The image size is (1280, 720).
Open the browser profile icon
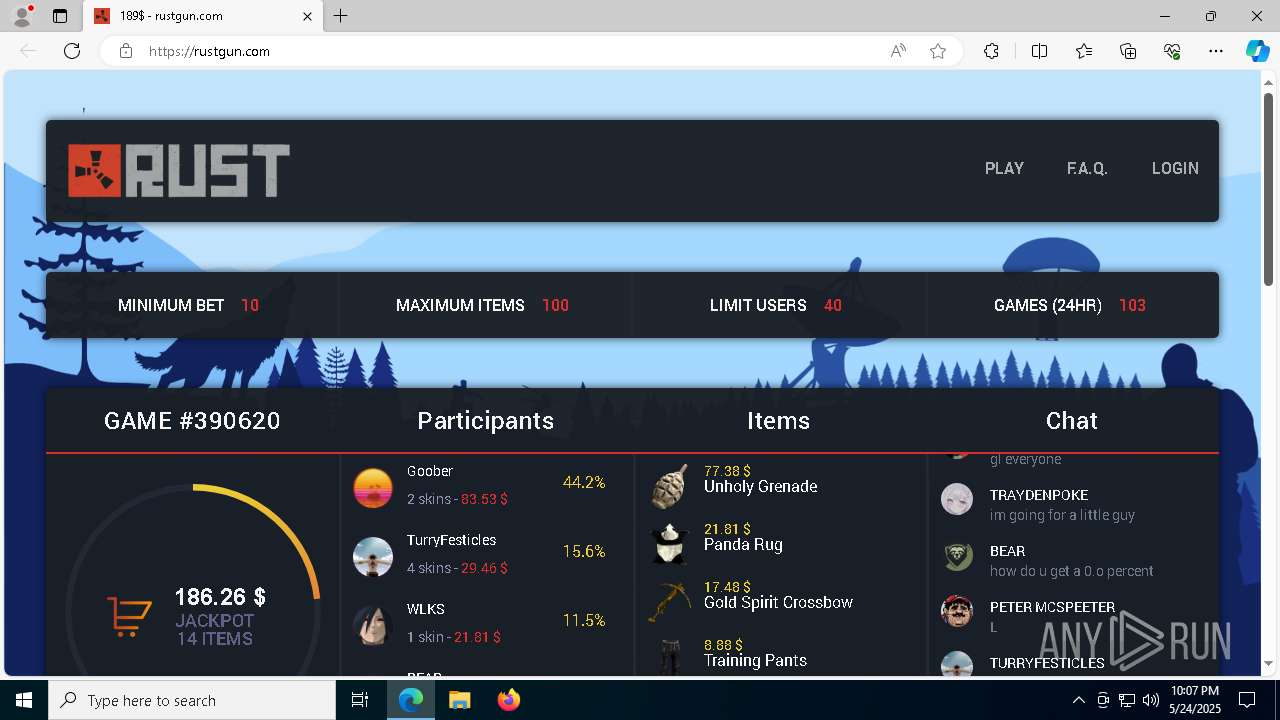pos(22,16)
